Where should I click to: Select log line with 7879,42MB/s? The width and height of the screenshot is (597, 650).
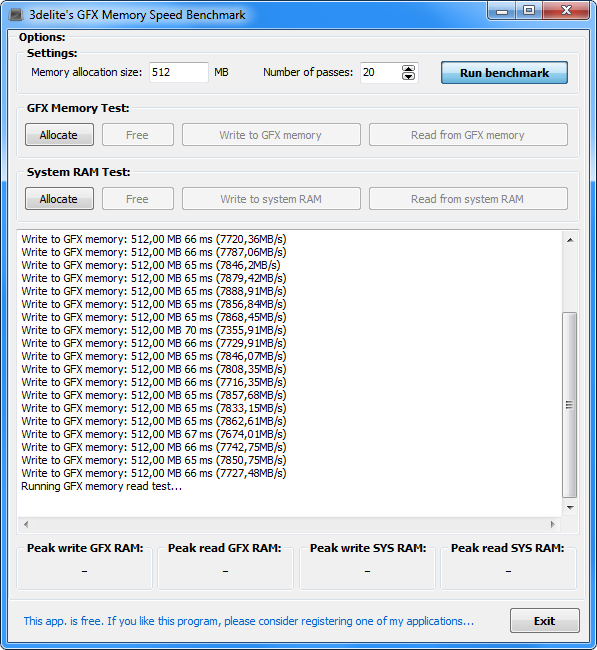(154, 278)
